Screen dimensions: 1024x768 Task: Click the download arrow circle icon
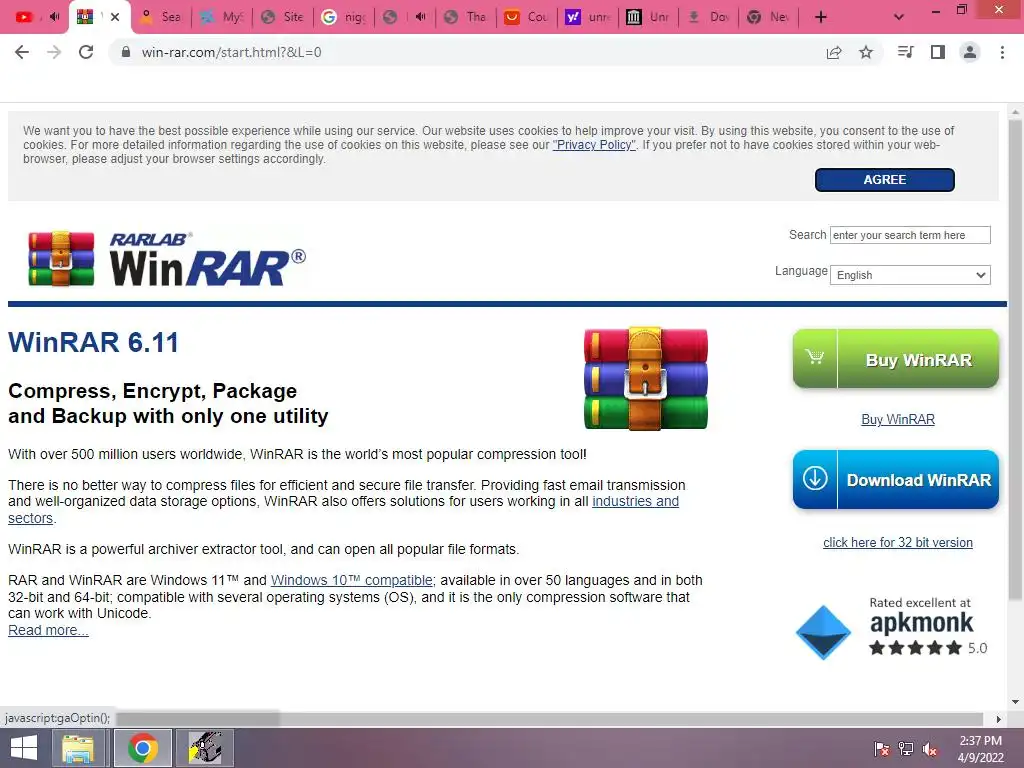point(815,478)
